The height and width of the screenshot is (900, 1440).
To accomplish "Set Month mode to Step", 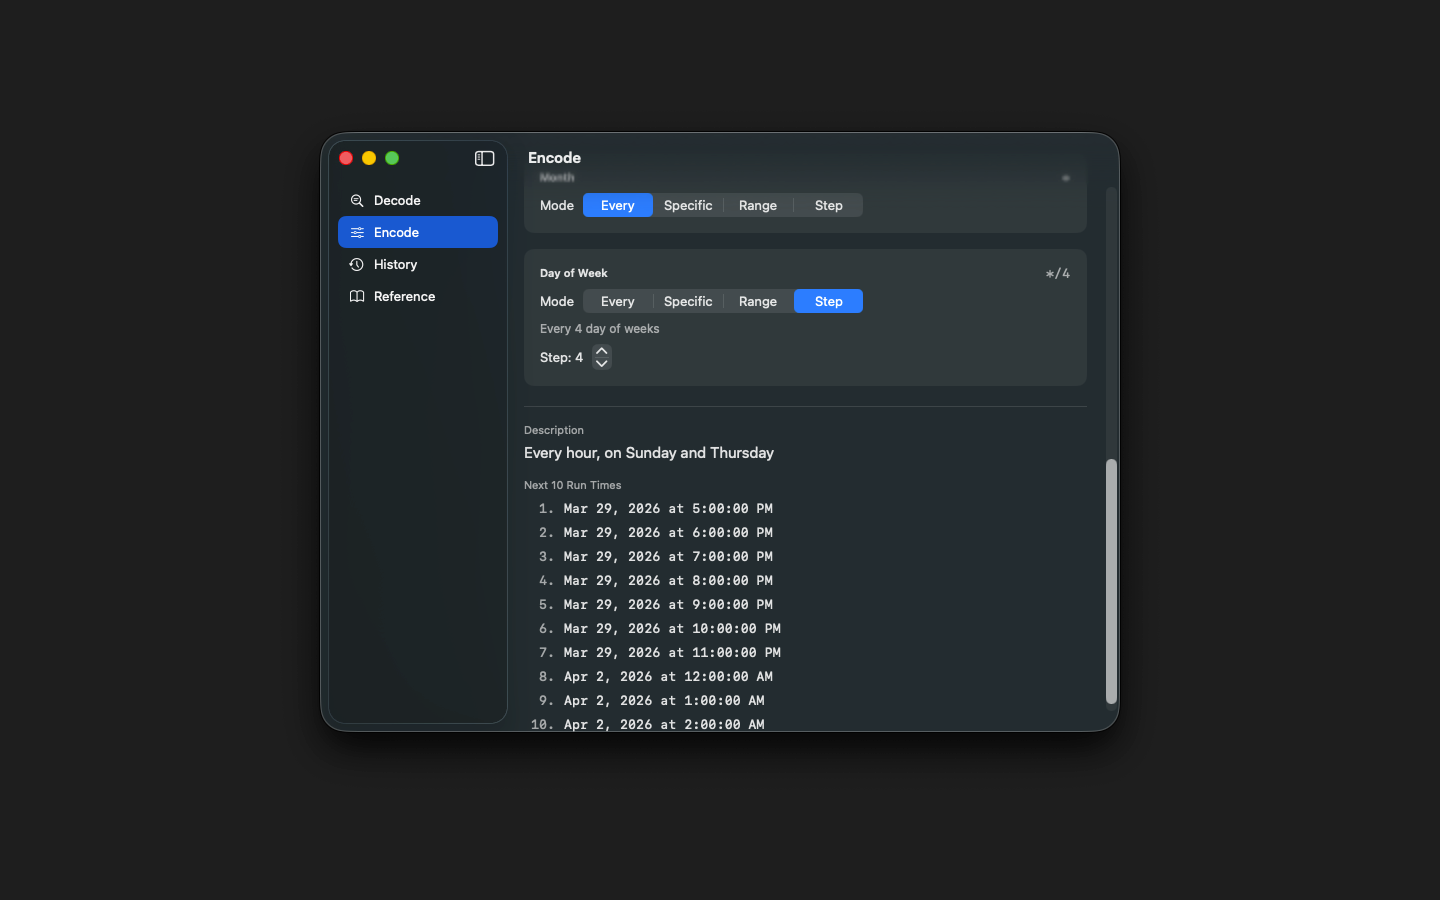I will [828, 205].
